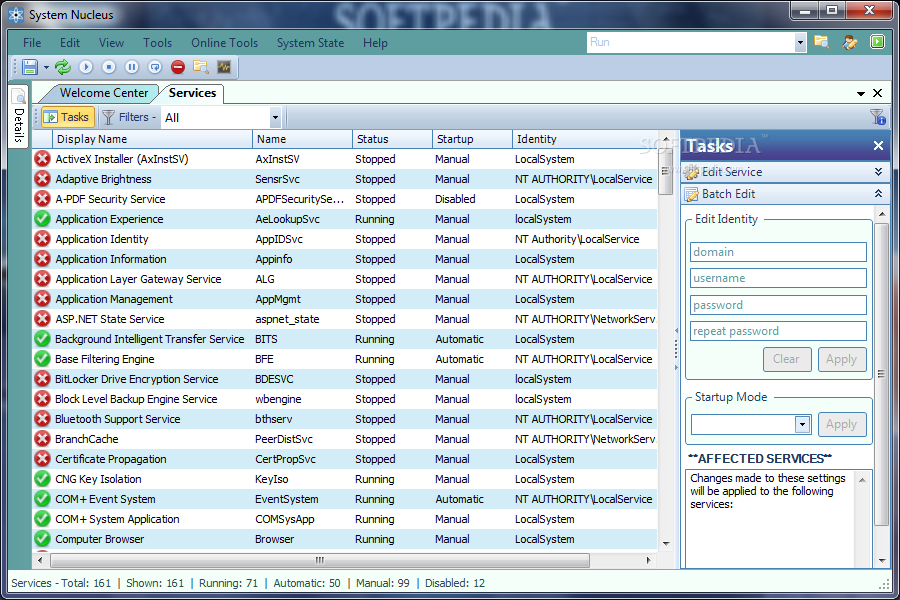Click the A-PDF Security Service stopped icon
This screenshot has height=600, width=900.
pyautogui.click(x=42, y=199)
